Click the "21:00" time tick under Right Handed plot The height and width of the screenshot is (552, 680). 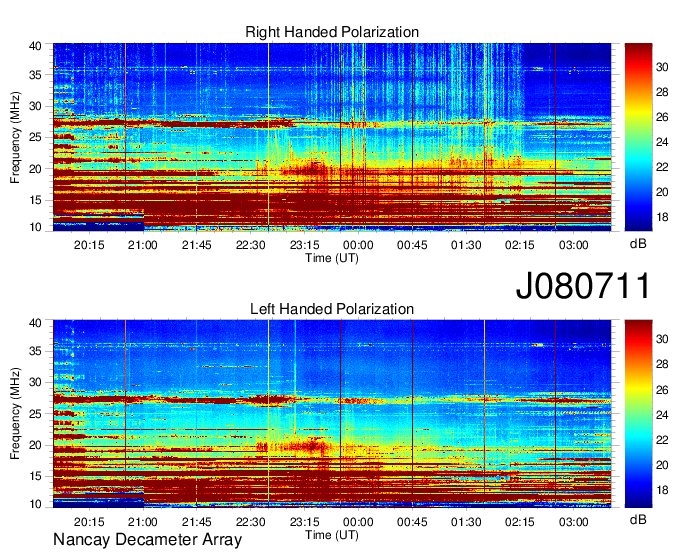coord(143,245)
